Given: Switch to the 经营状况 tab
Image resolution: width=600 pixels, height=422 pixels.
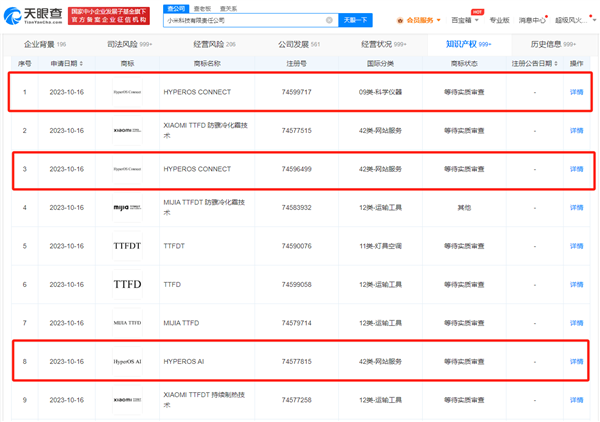Looking at the screenshot, I should (x=383, y=44).
